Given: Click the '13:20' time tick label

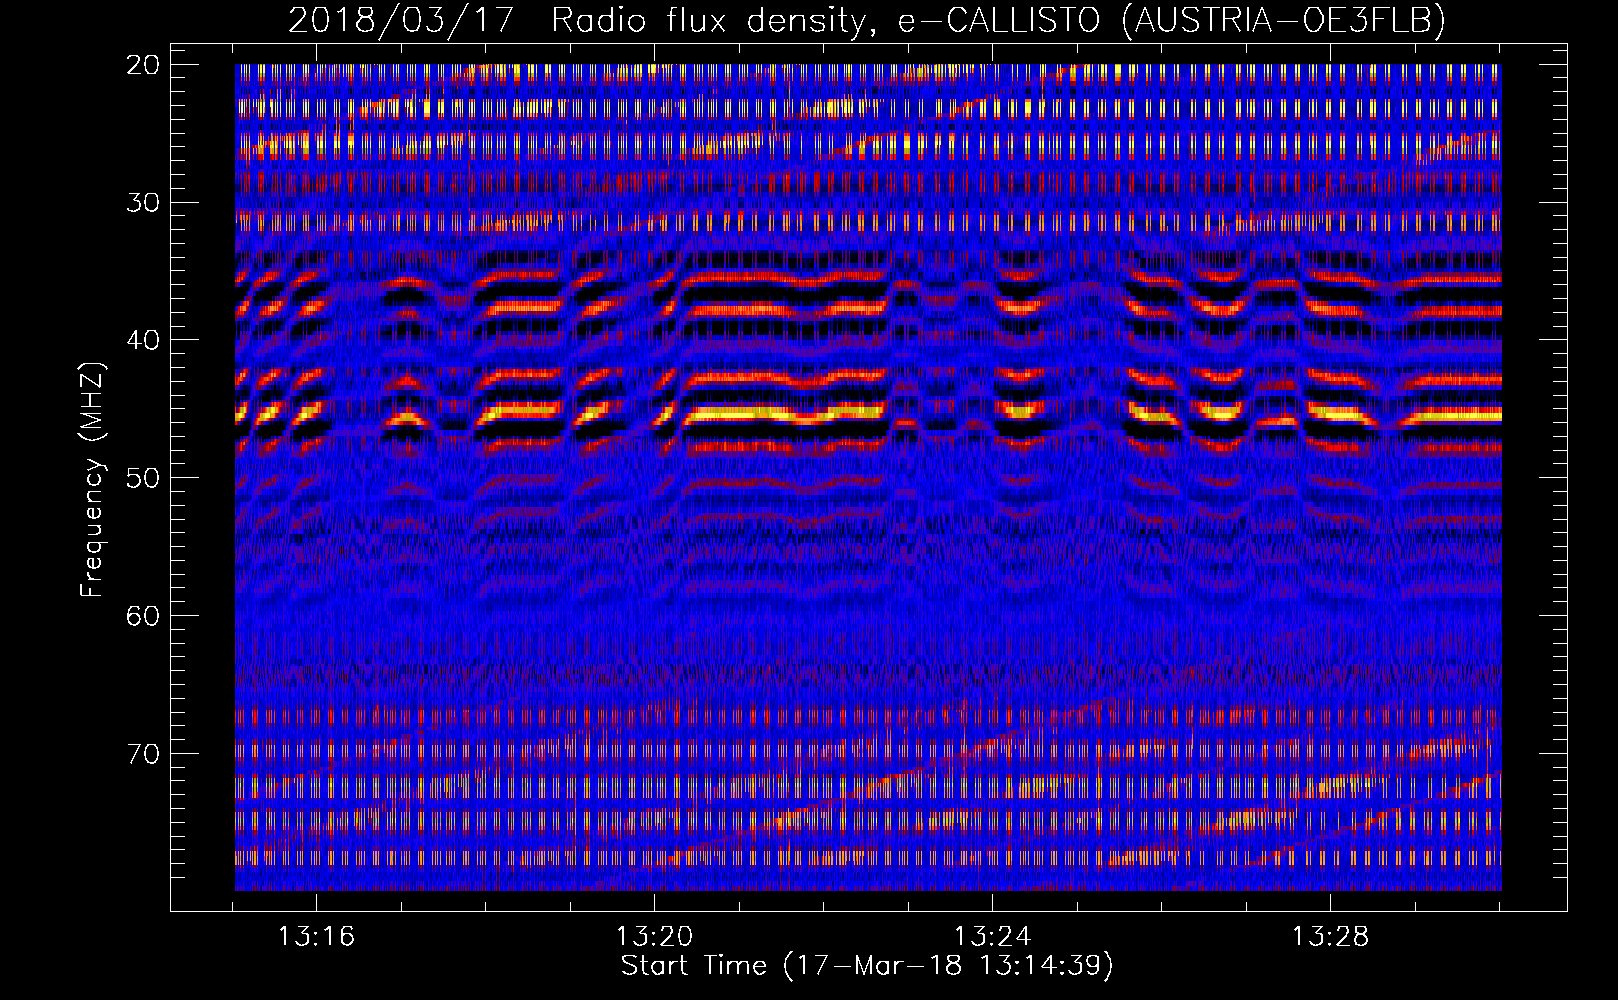Looking at the screenshot, I should [x=654, y=937].
